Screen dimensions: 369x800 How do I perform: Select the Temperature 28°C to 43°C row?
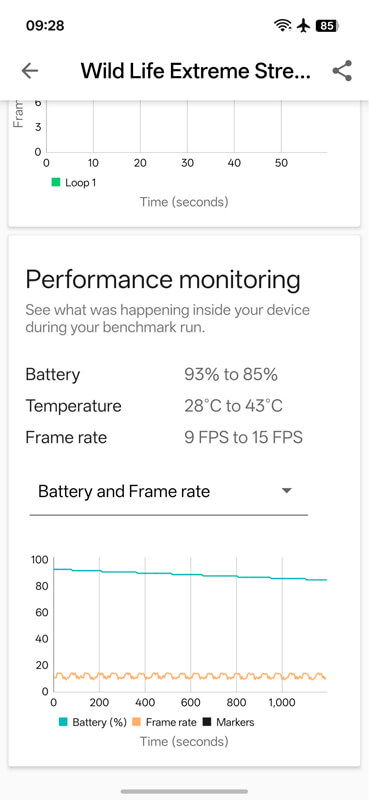click(x=154, y=407)
